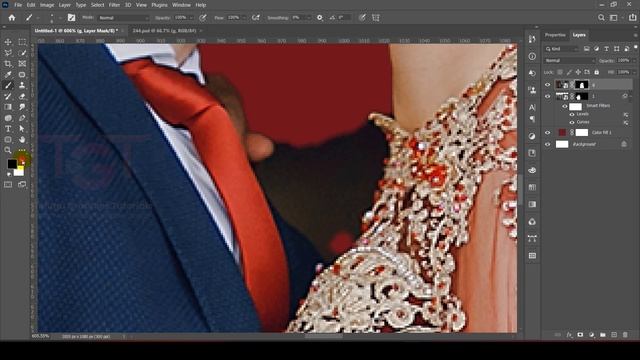Select the Rectangular Marquee tool
Viewport: 640px width, 360px height.
[22, 42]
